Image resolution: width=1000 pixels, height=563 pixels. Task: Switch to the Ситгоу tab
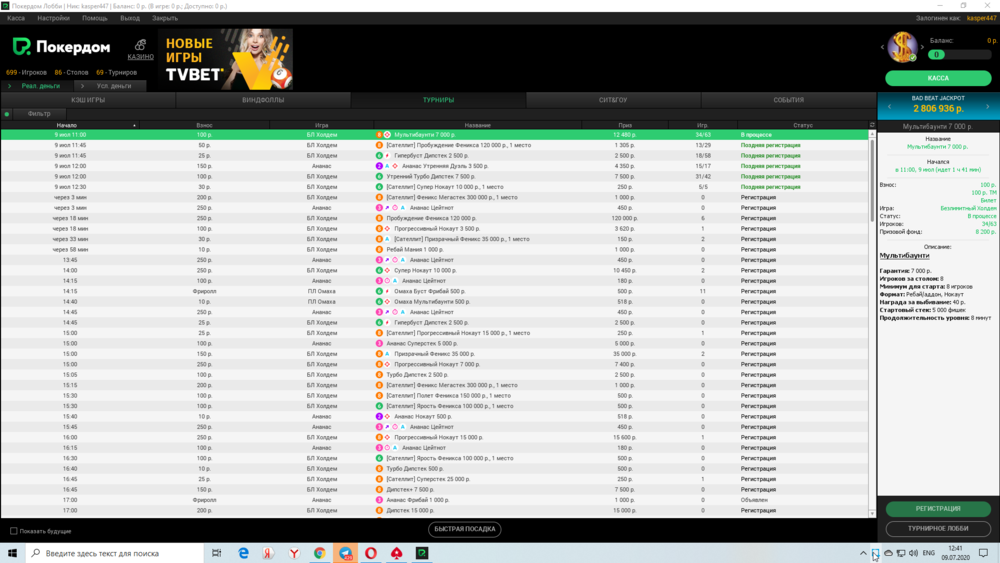click(613, 99)
